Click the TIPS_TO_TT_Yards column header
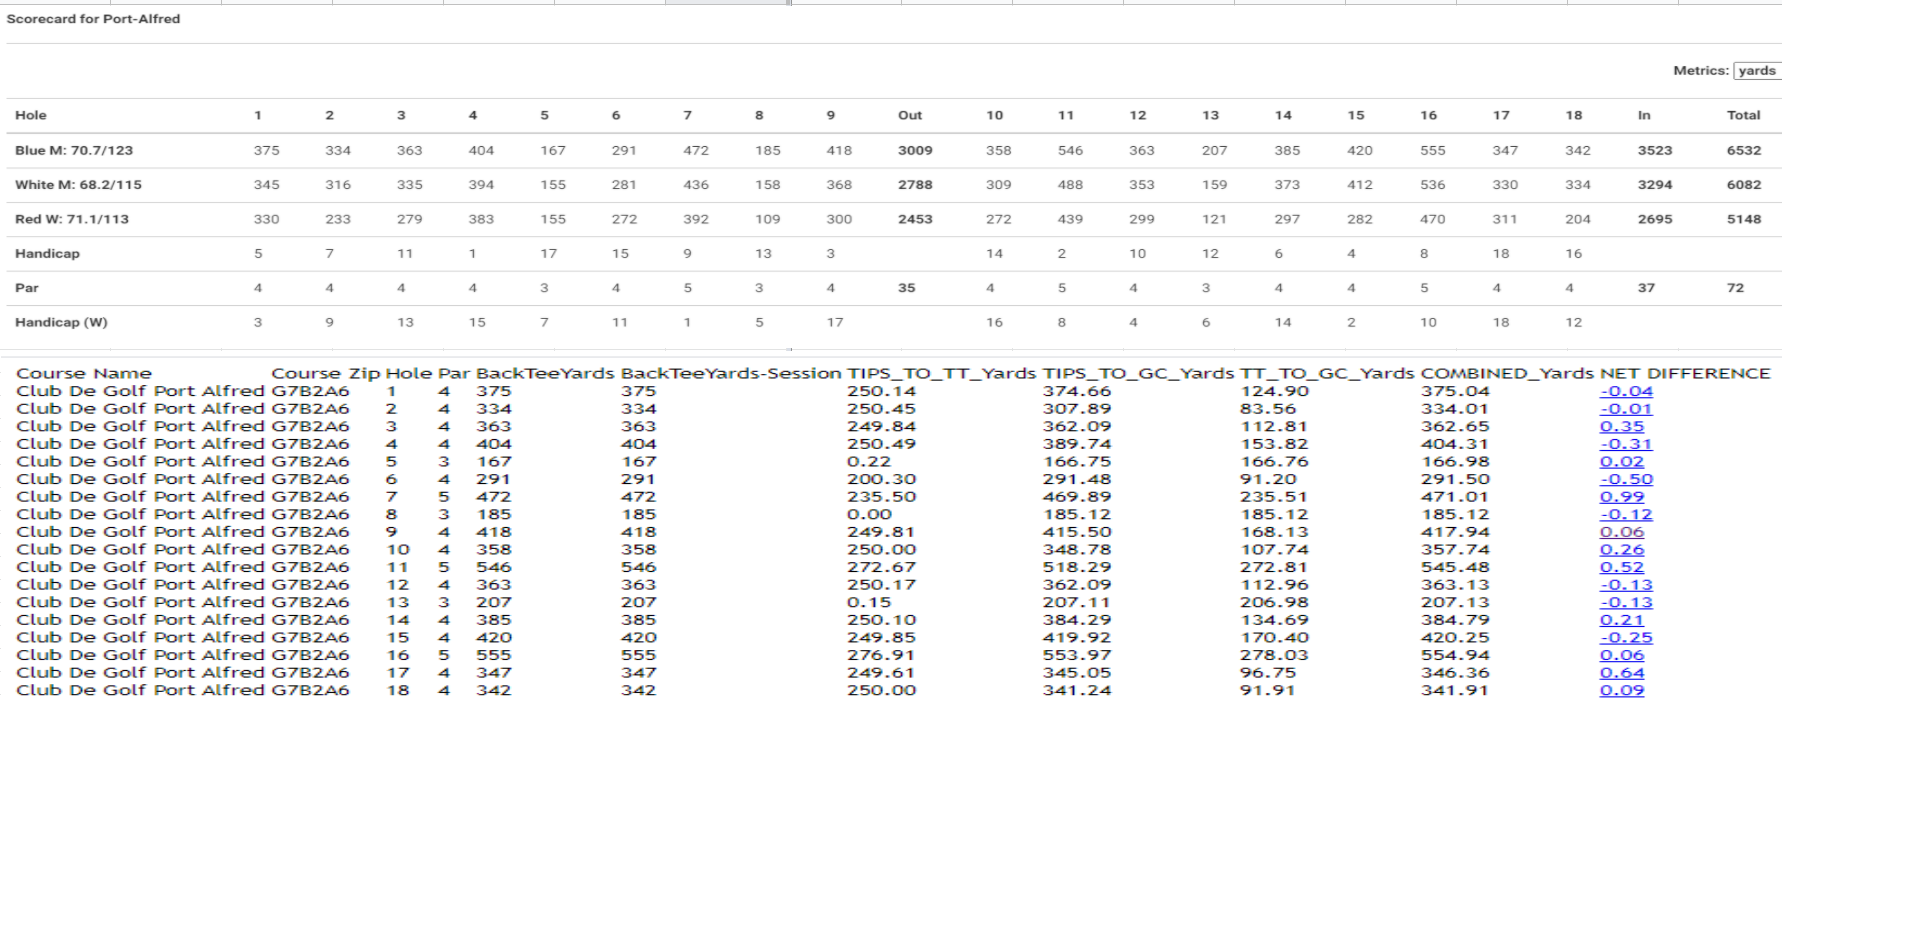 [x=941, y=374]
